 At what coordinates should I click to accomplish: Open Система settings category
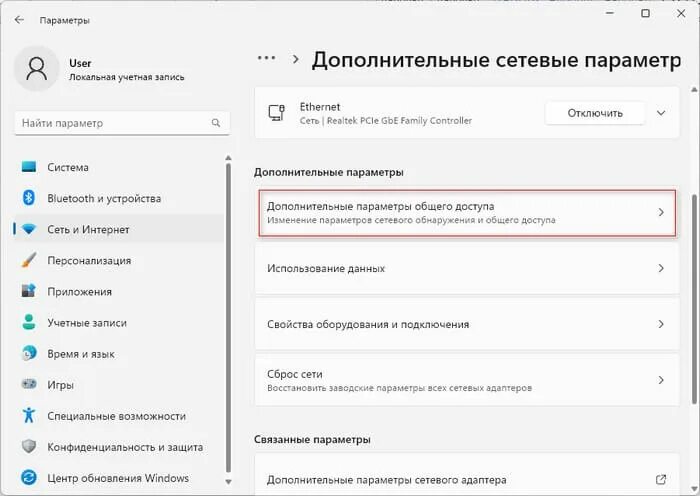click(119, 167)
